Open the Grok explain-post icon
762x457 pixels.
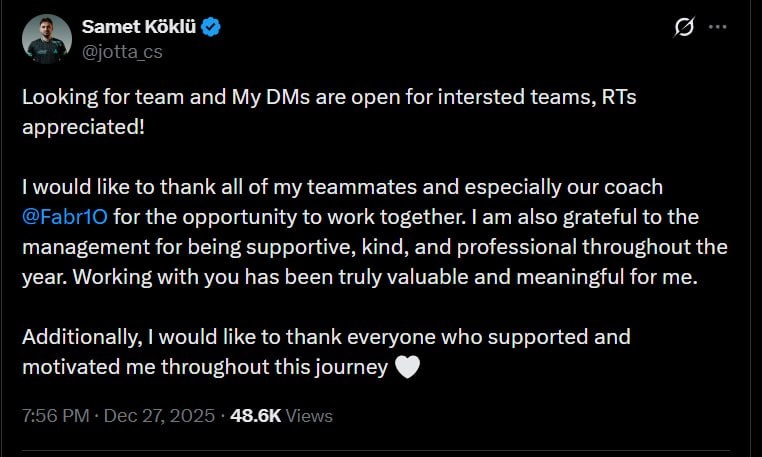(x=684, y=27)
